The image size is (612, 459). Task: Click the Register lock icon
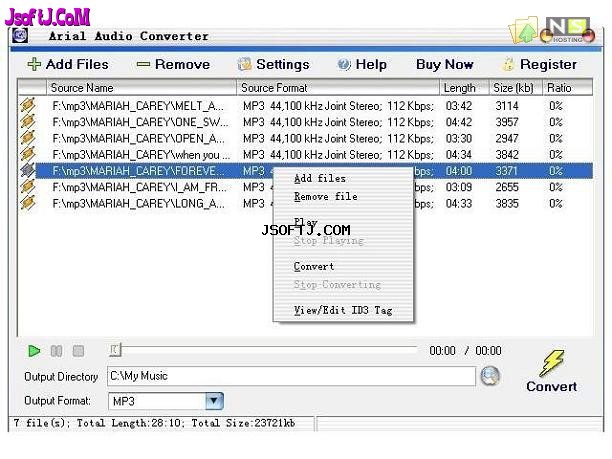click(508, 64)
